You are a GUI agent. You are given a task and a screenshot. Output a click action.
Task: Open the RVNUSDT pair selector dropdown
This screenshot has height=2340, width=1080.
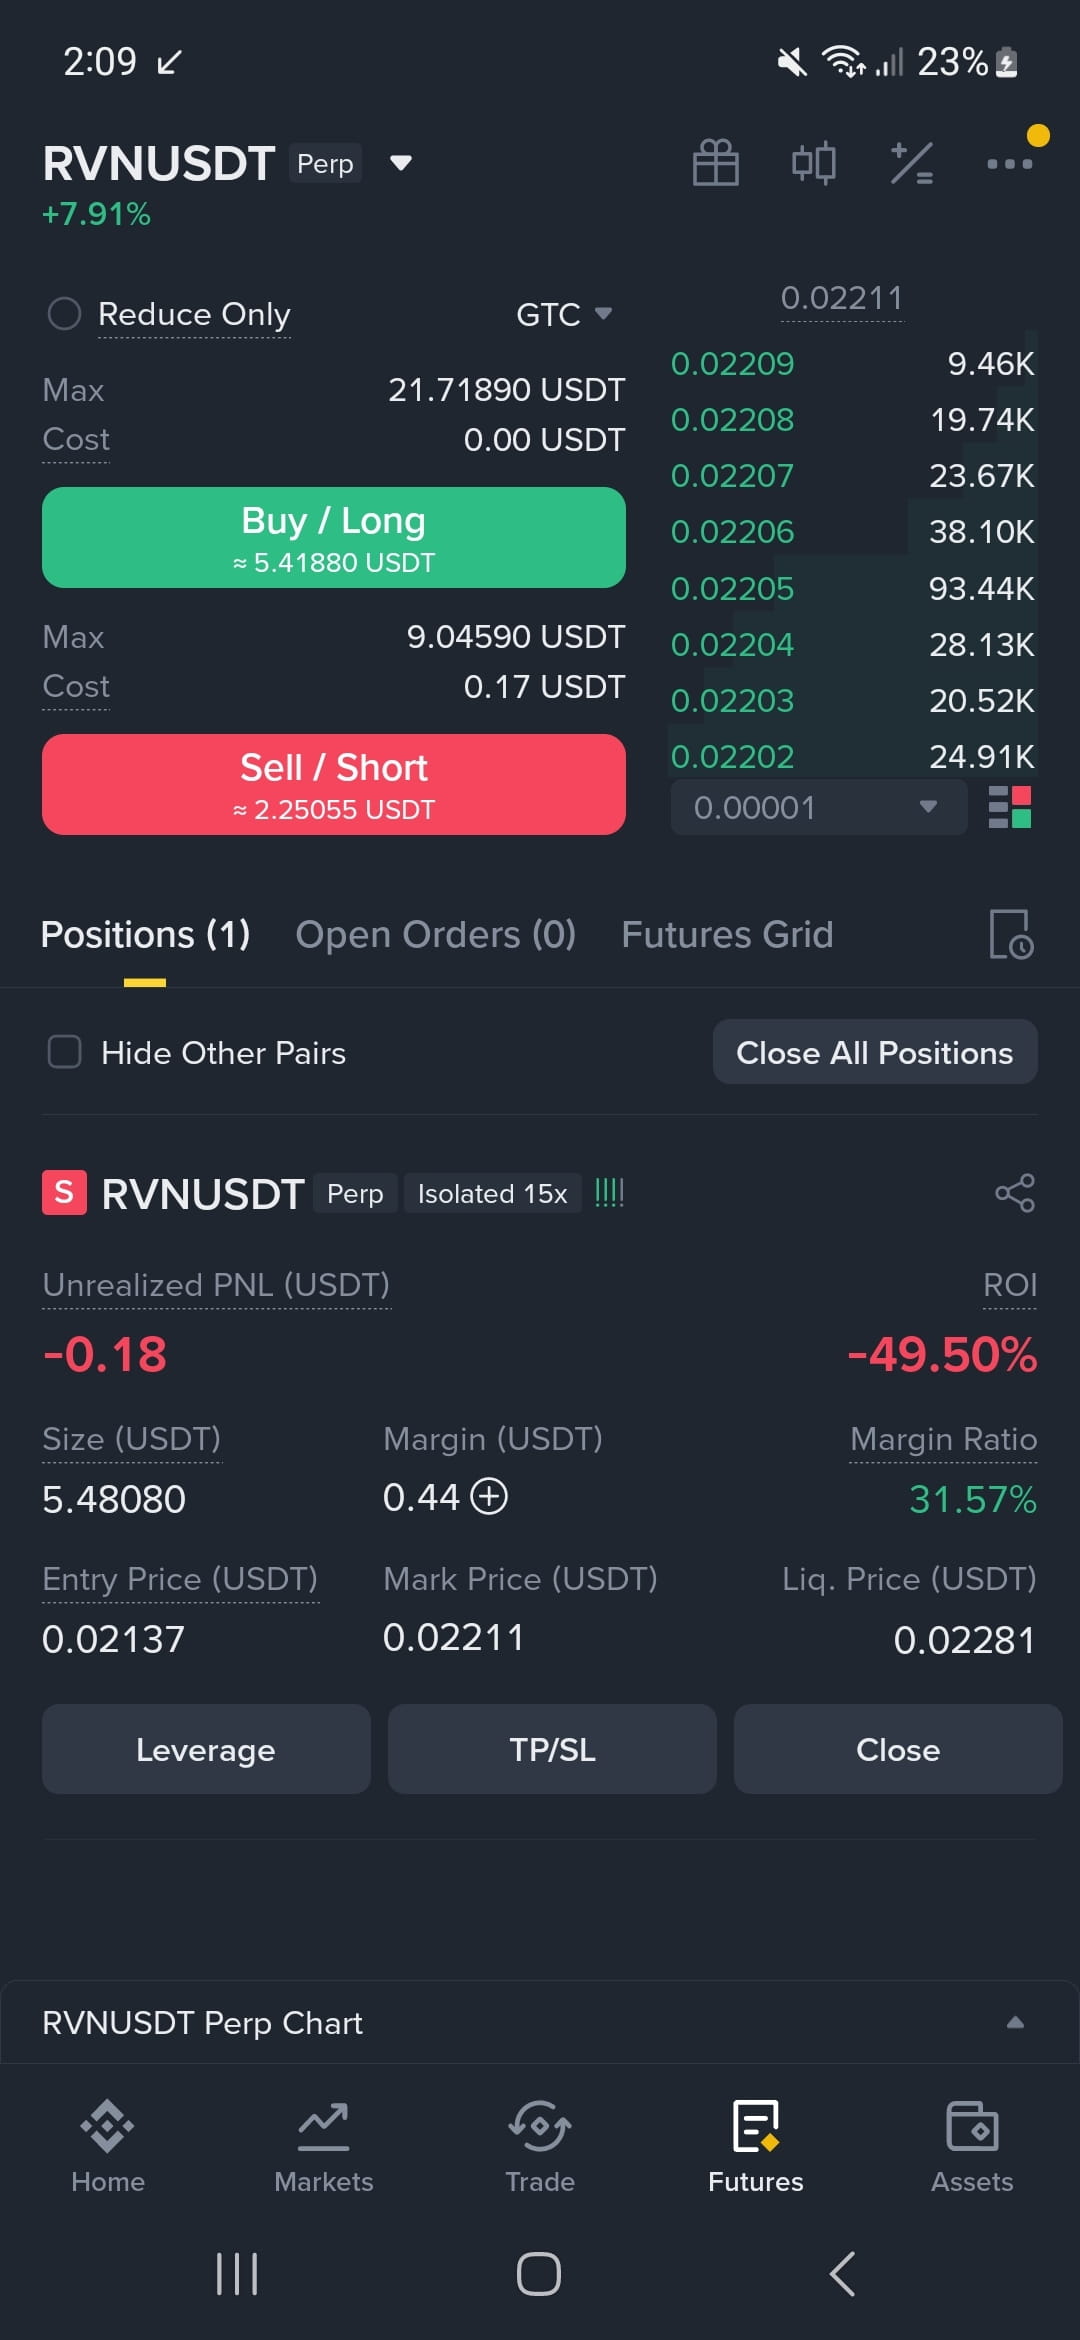click(x=401, y=163)
